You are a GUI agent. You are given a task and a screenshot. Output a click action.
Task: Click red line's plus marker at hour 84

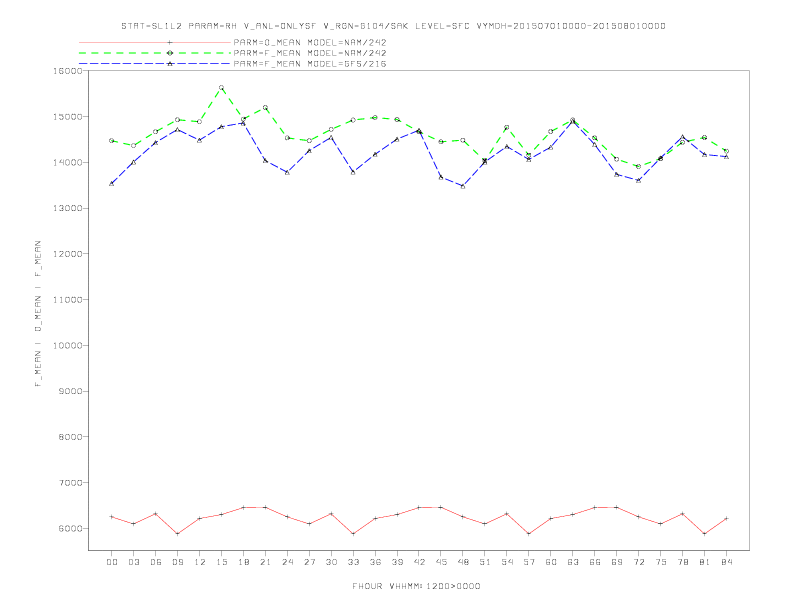tap(726, 518)
